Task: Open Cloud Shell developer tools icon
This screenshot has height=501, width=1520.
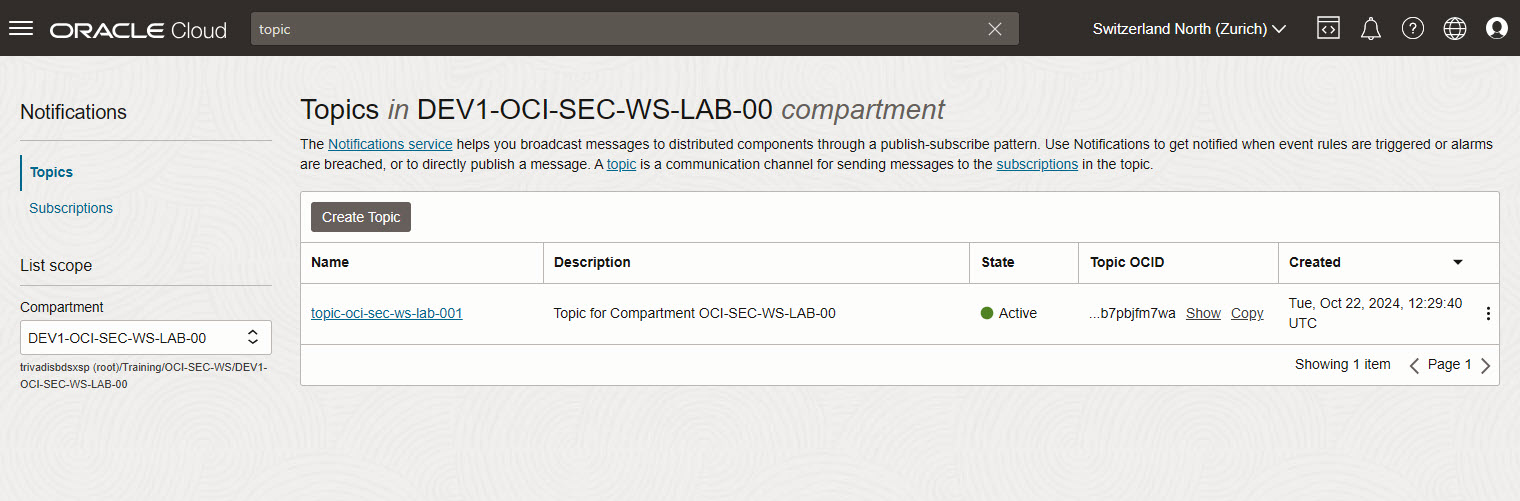Action: (x=1328, y=28)
